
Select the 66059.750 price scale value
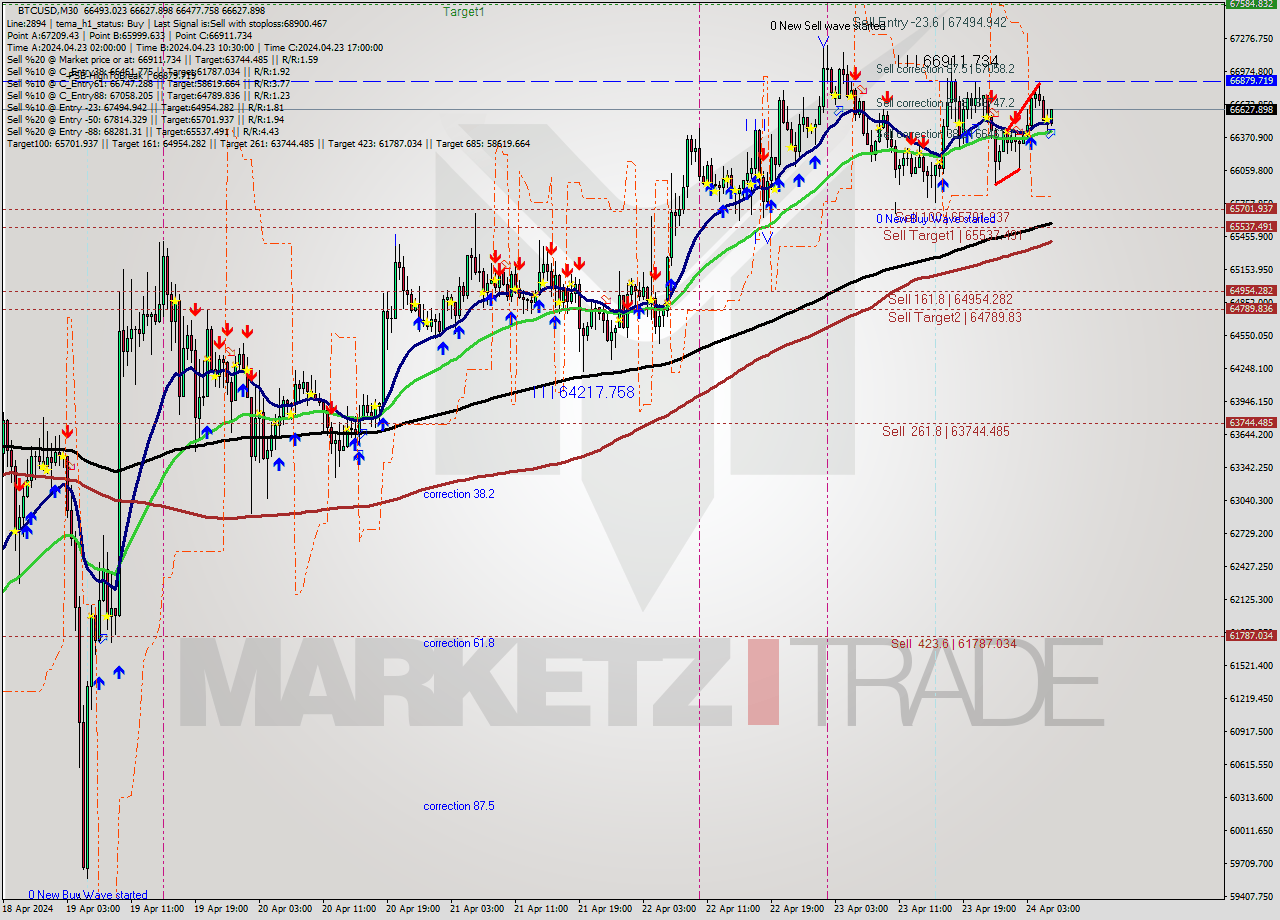pyautogui.click(x=1250, y=170)
